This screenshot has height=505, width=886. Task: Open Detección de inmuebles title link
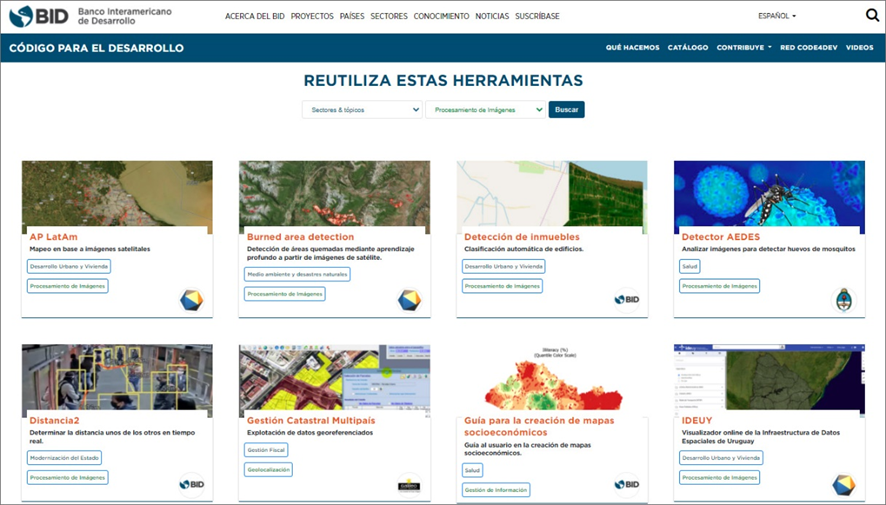pyautogui.click(x=522, y=237)
